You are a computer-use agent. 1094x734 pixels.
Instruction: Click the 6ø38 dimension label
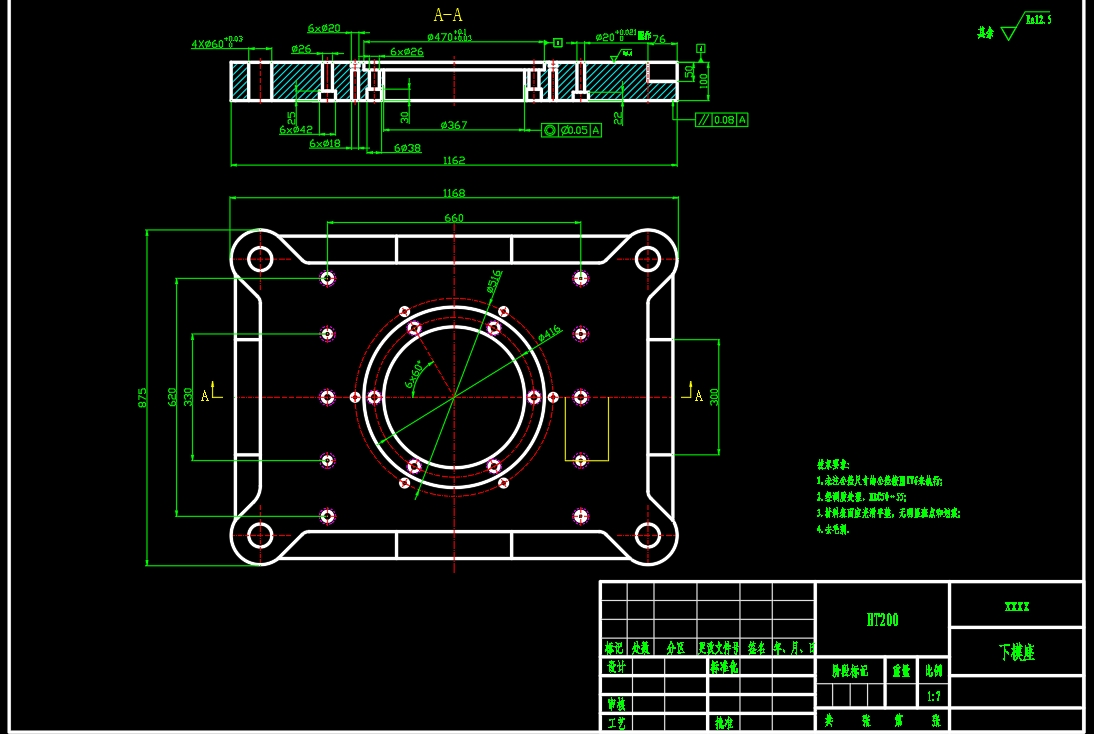click(x=407, y=148)
